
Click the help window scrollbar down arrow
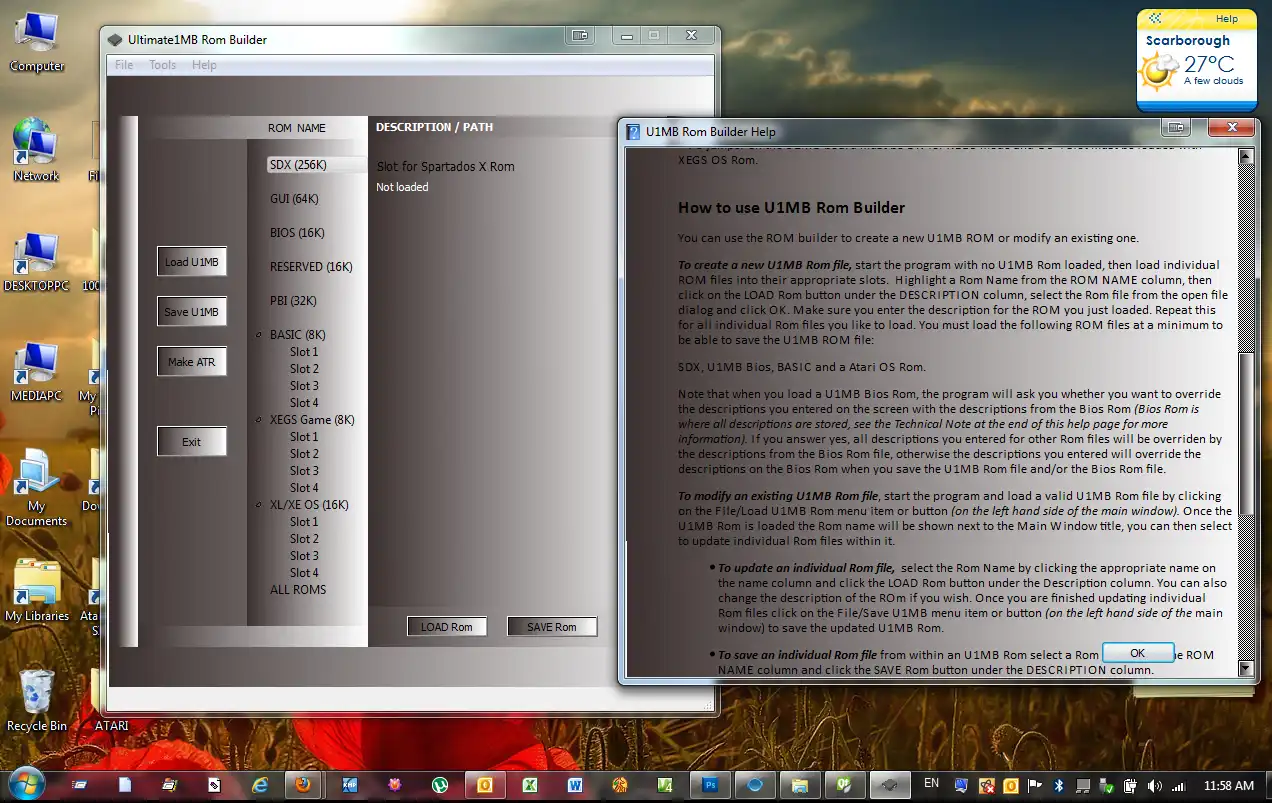coord(1245,668)
